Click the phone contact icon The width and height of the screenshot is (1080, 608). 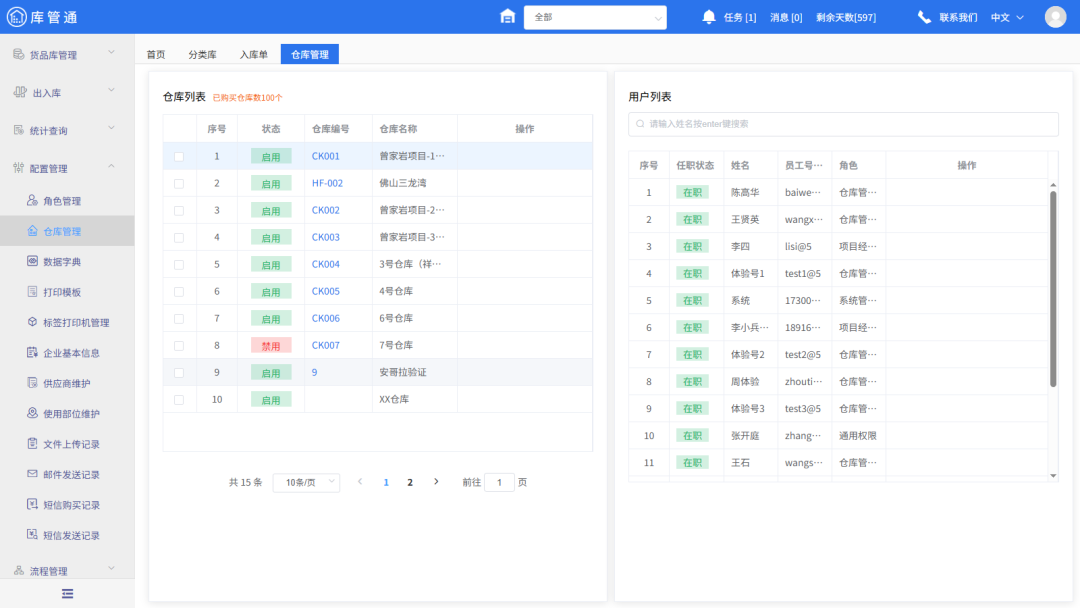924,17
